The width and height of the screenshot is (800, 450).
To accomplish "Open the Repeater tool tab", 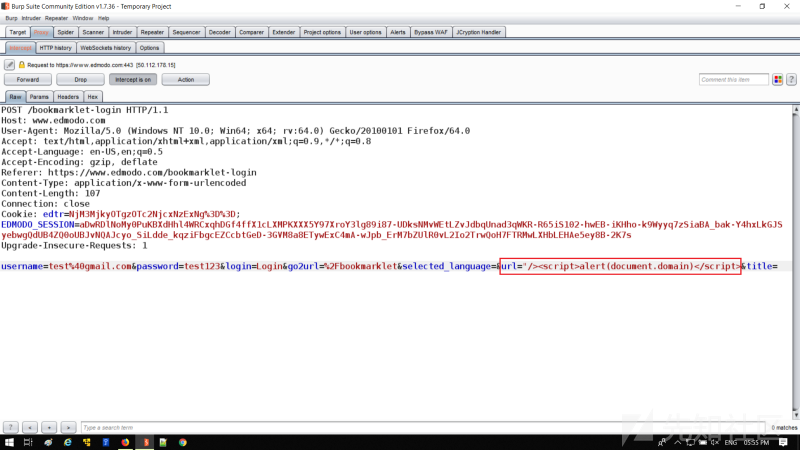I will tap(152, 32).
